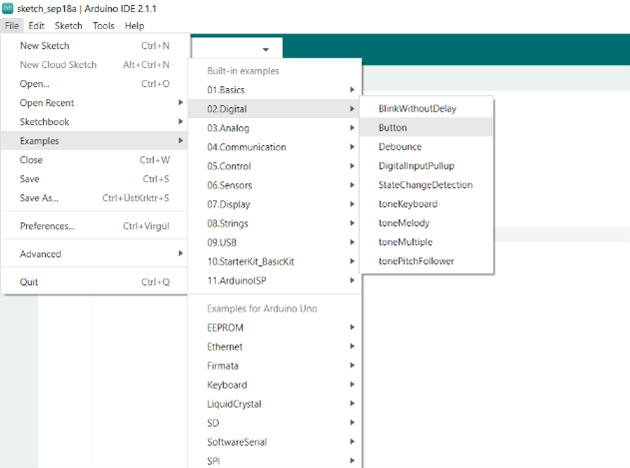
Task: Expand EEPROM library examples
Action: pos(275,328)
